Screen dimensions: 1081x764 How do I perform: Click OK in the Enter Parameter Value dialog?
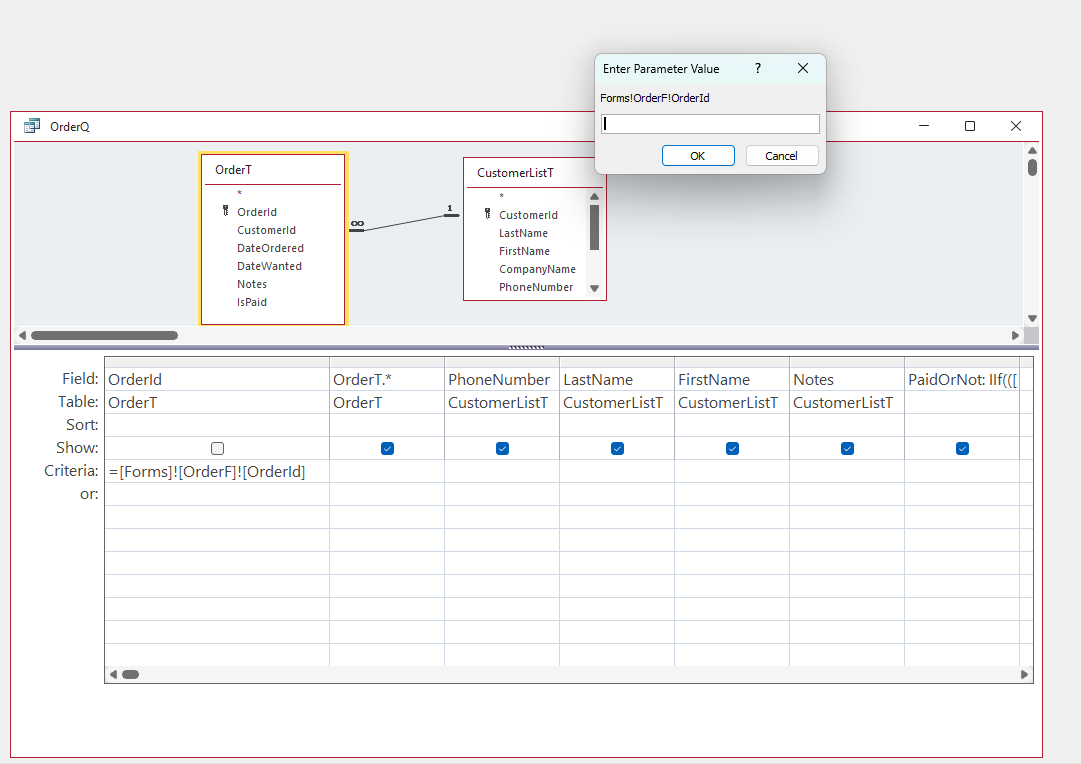[x=698, y=155]
